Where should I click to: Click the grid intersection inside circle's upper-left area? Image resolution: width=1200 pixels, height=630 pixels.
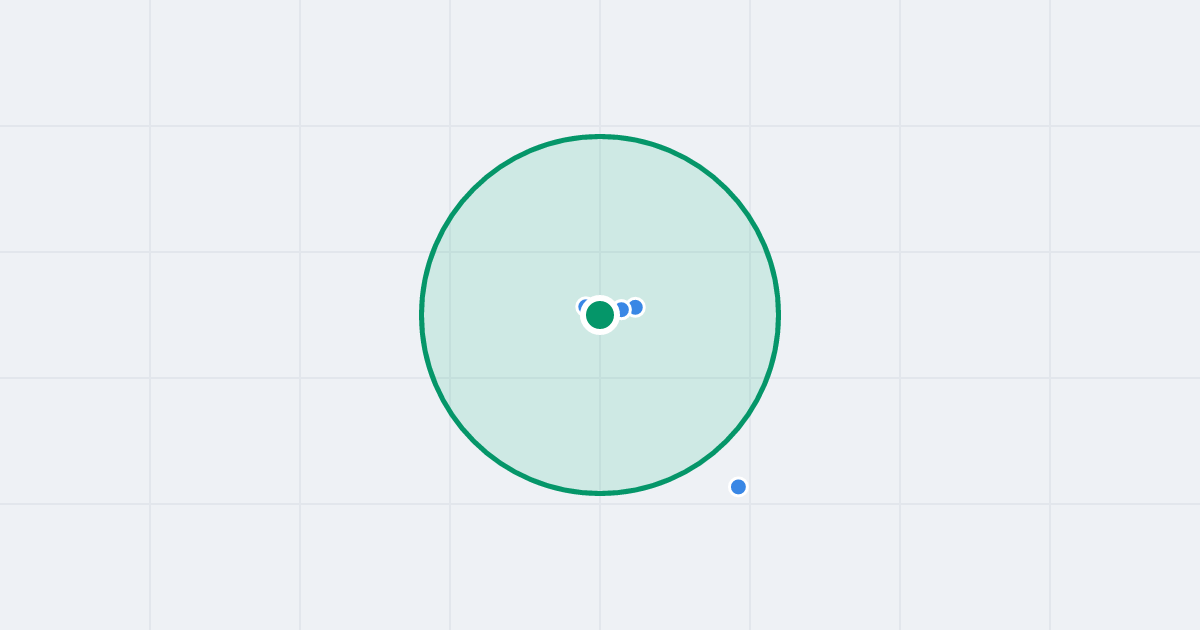tap(450, 252)
